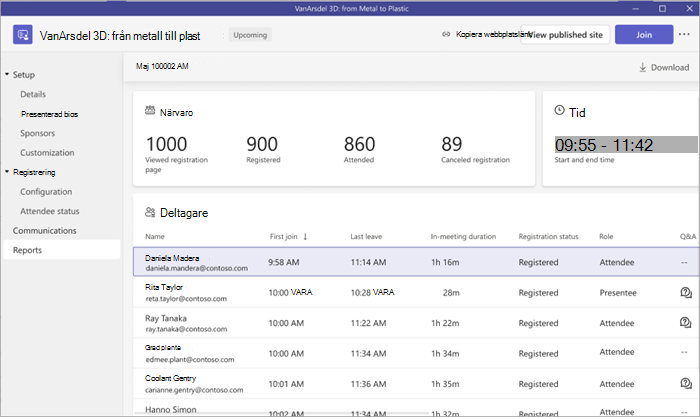The image size is (700, 417).
Task: Click the Deltagare participants icon
Action: click(x=150, y=212)
